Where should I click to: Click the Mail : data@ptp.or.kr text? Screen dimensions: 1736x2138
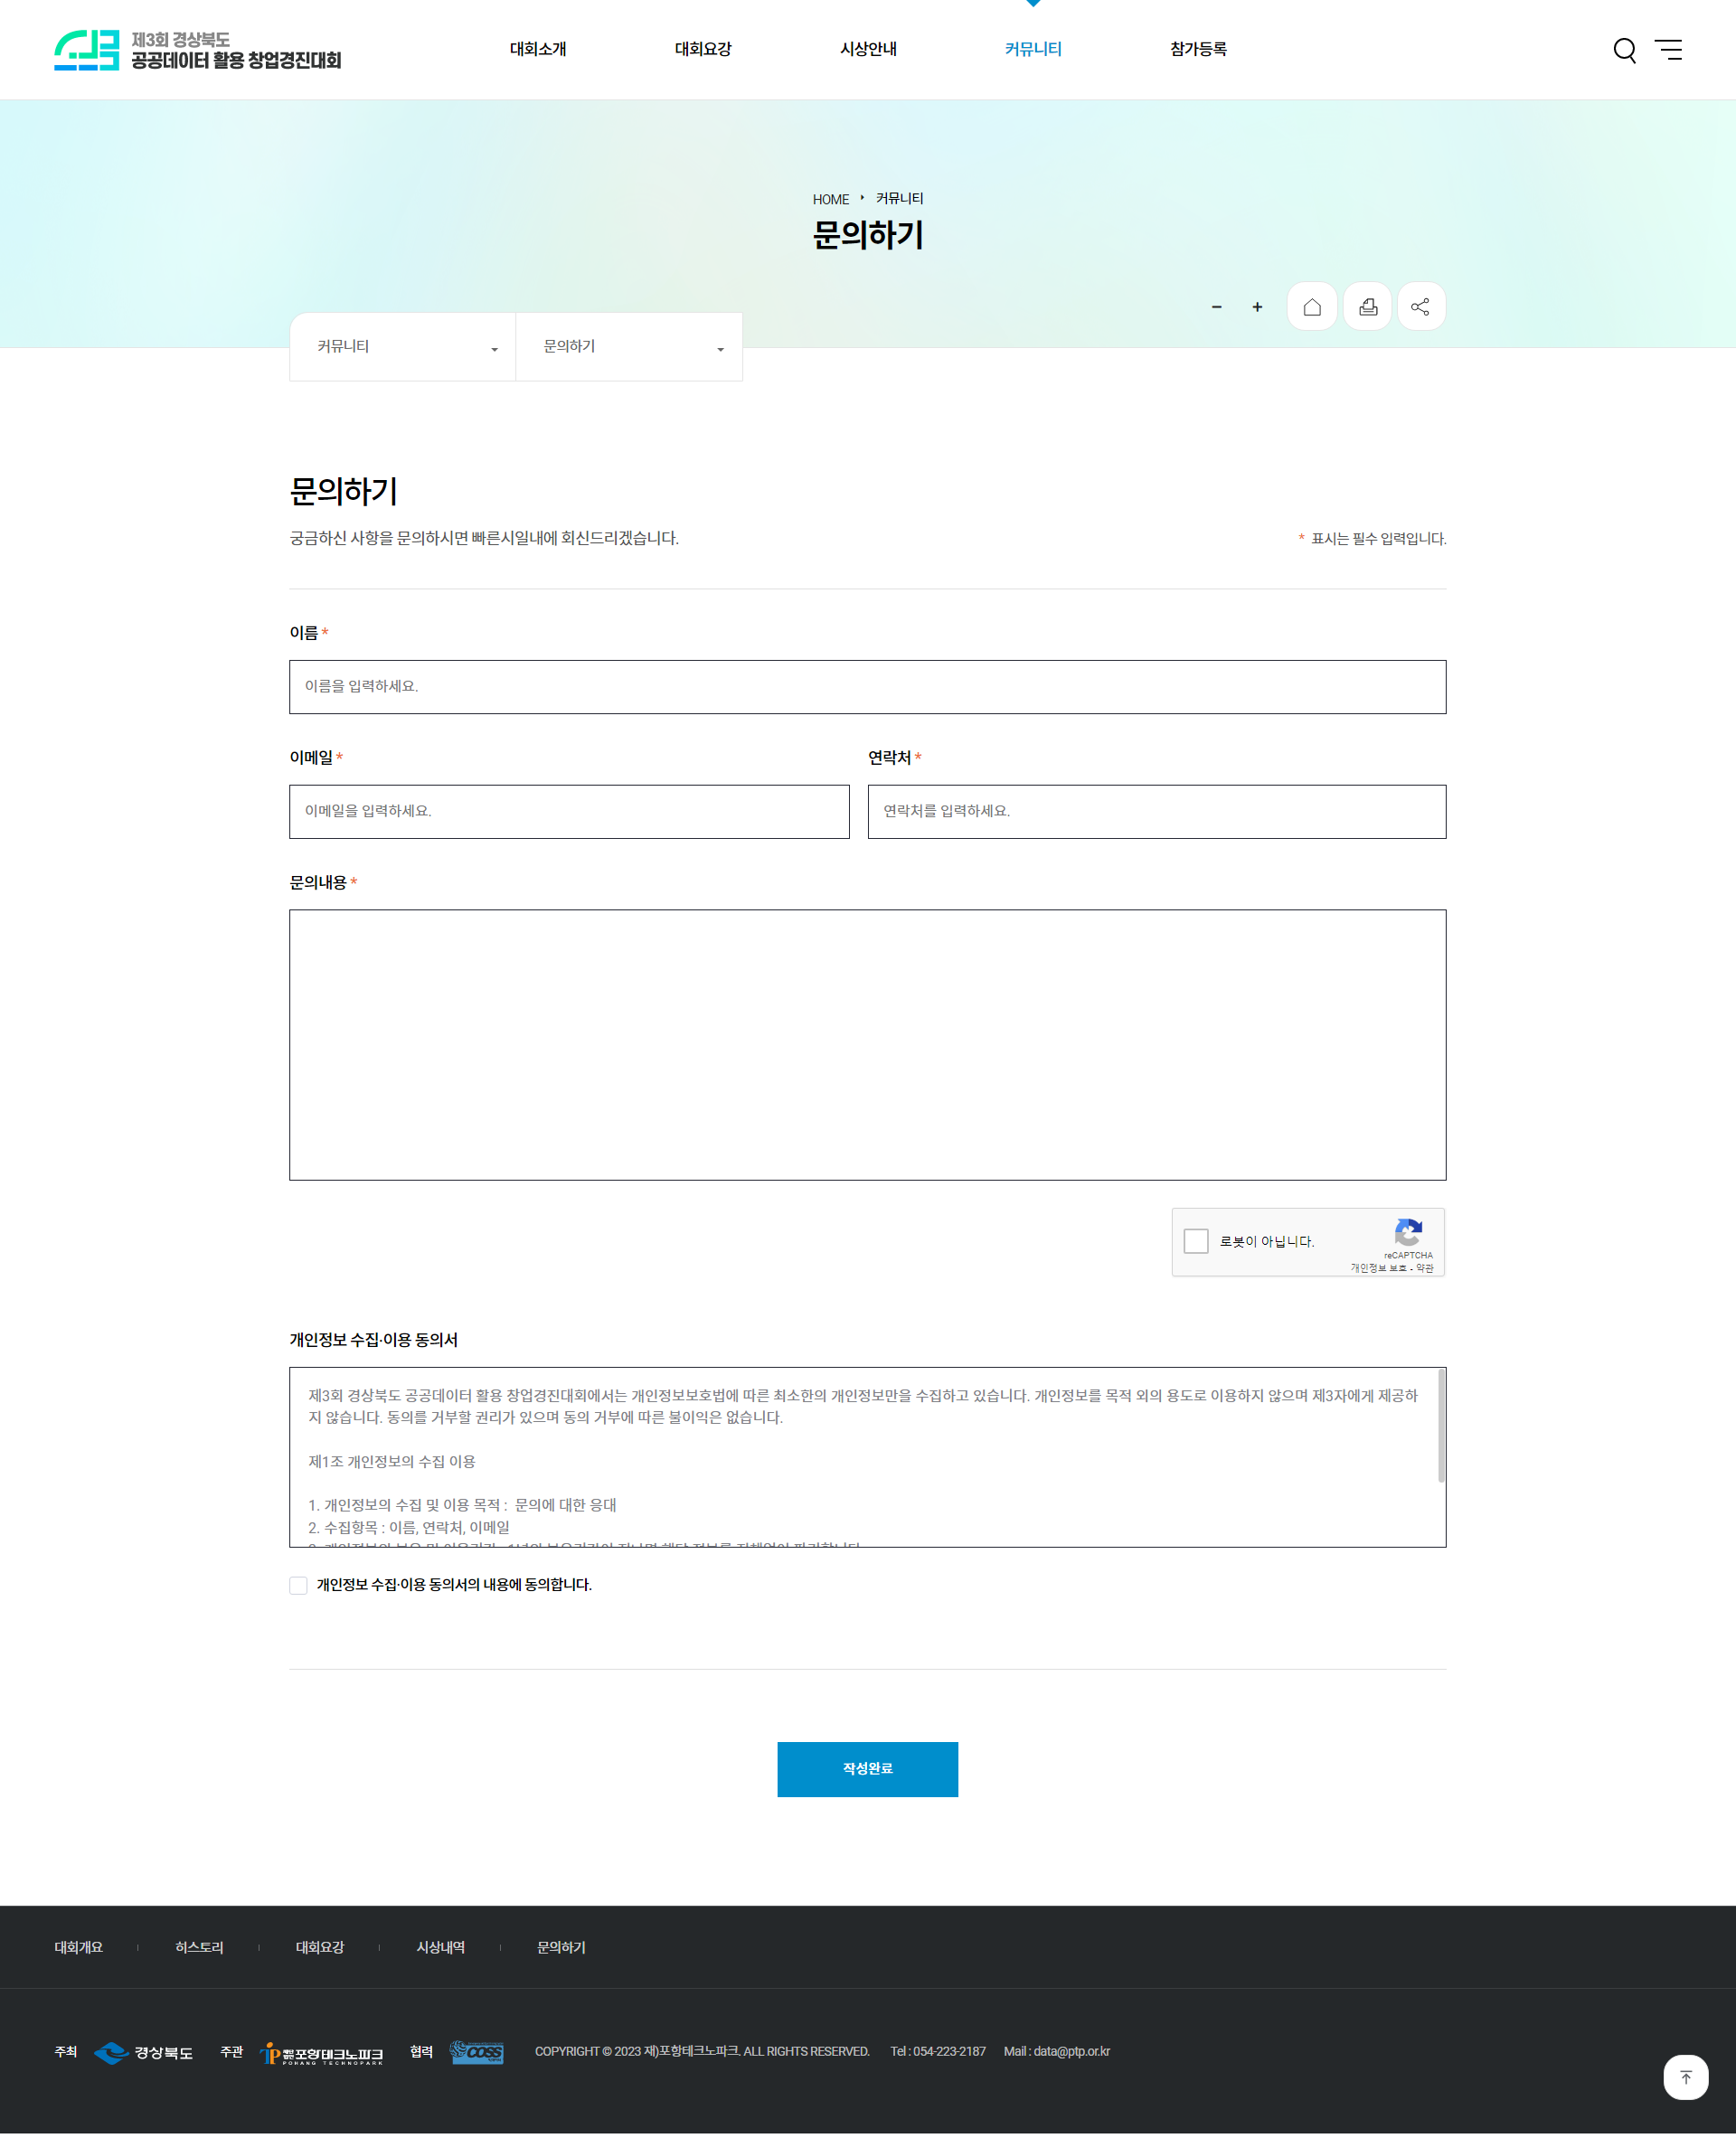(x=1057, y=2052)
